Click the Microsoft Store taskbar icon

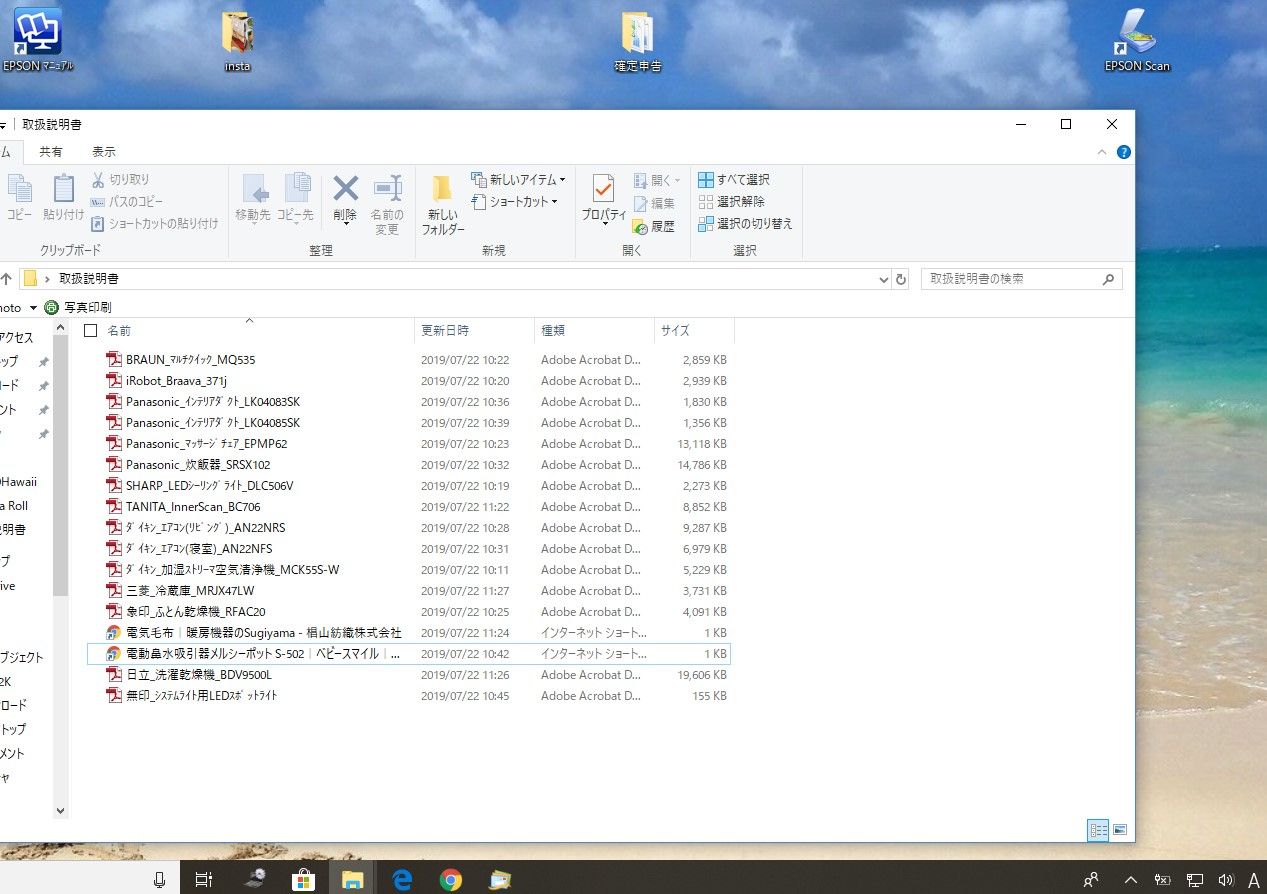pyautogui.click(x=304, y=879)
